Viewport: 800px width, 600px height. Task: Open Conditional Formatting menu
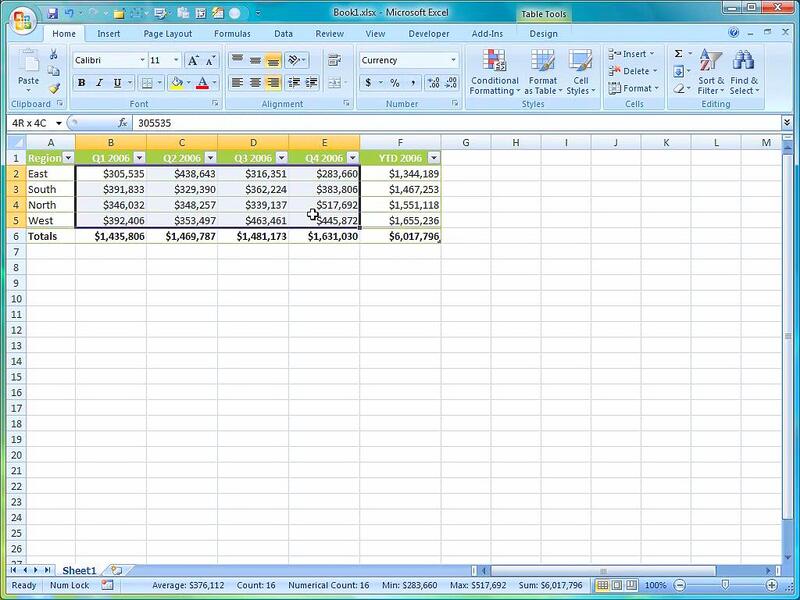(495, 62)
